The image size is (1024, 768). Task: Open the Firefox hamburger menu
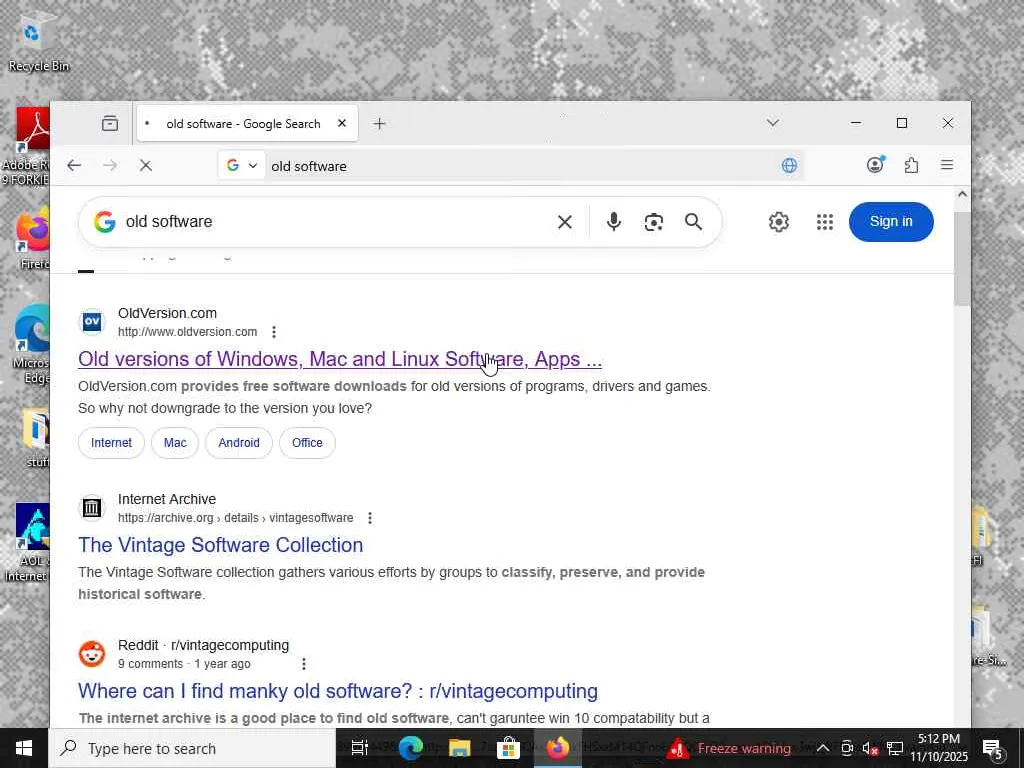[947, 165]
